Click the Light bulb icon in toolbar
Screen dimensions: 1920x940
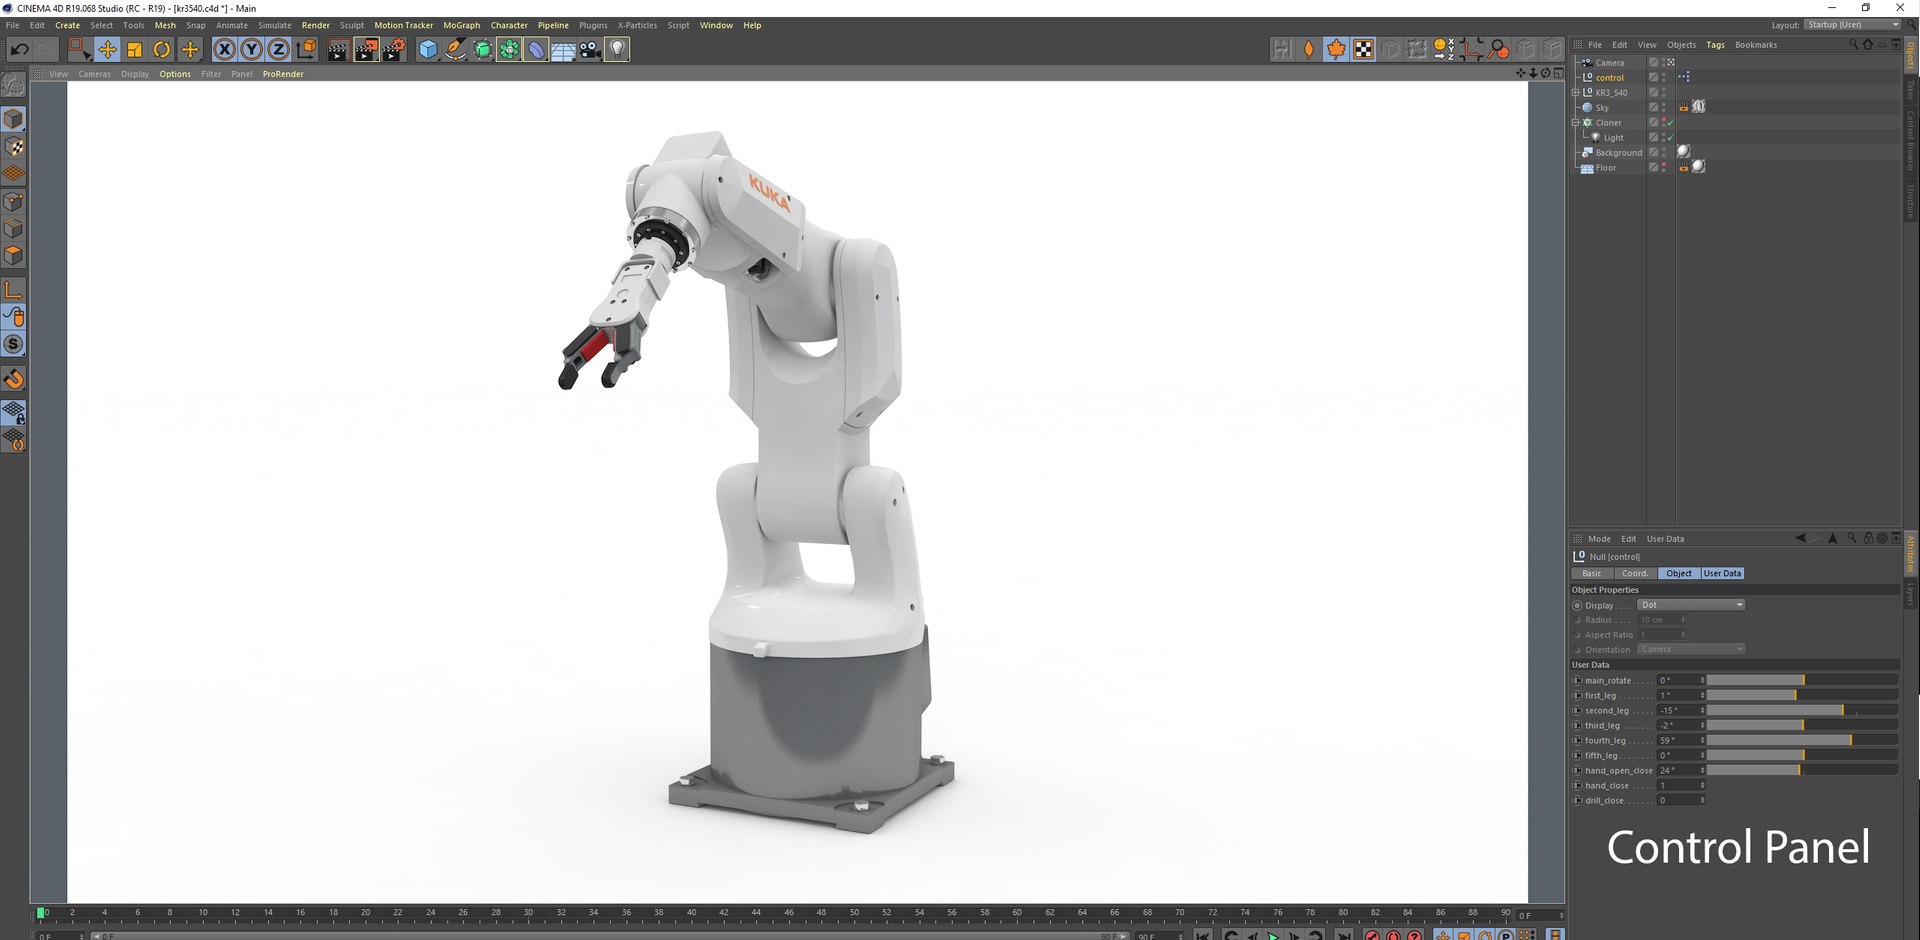pos(617,49)
